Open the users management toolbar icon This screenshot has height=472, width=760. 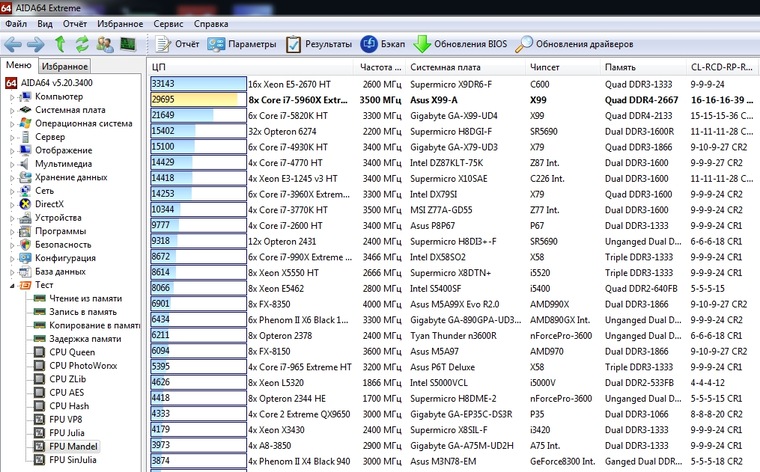(105, 44)
